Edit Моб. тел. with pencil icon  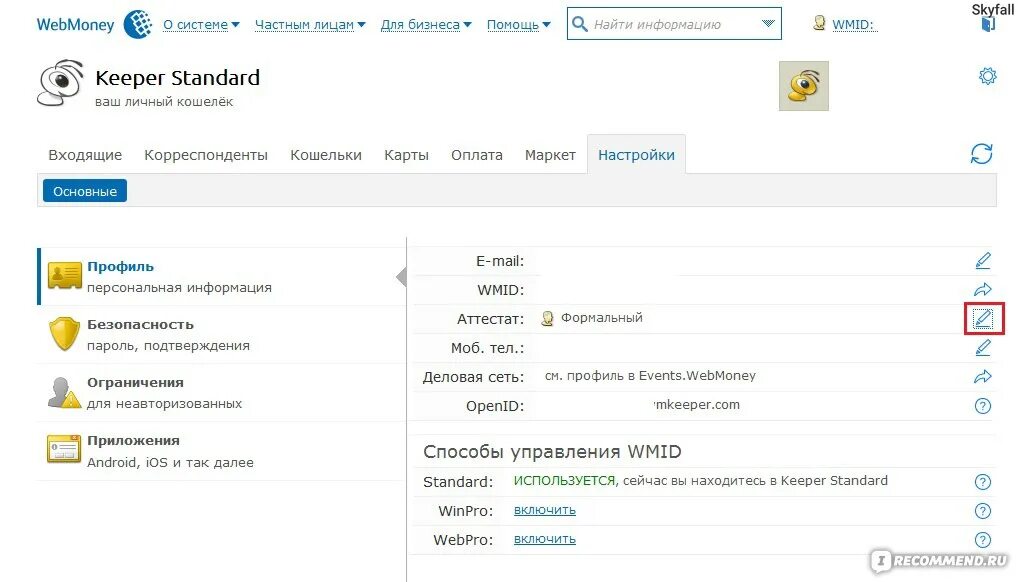[x=983, y=348]
